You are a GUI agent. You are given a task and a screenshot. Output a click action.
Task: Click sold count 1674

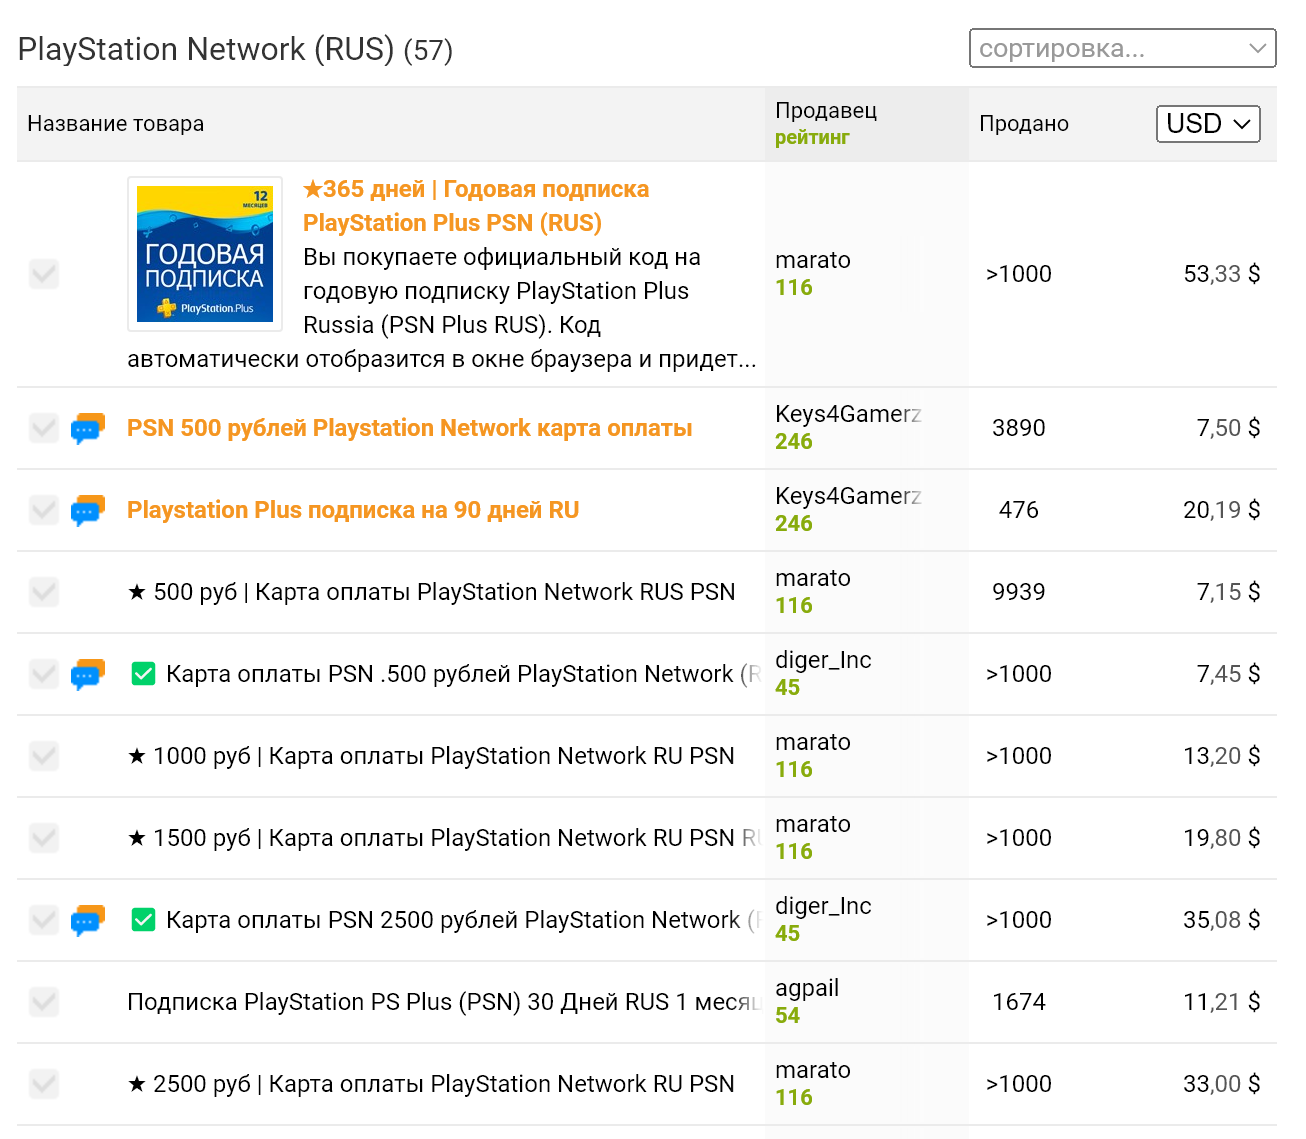click(x=1019, y=1002)
